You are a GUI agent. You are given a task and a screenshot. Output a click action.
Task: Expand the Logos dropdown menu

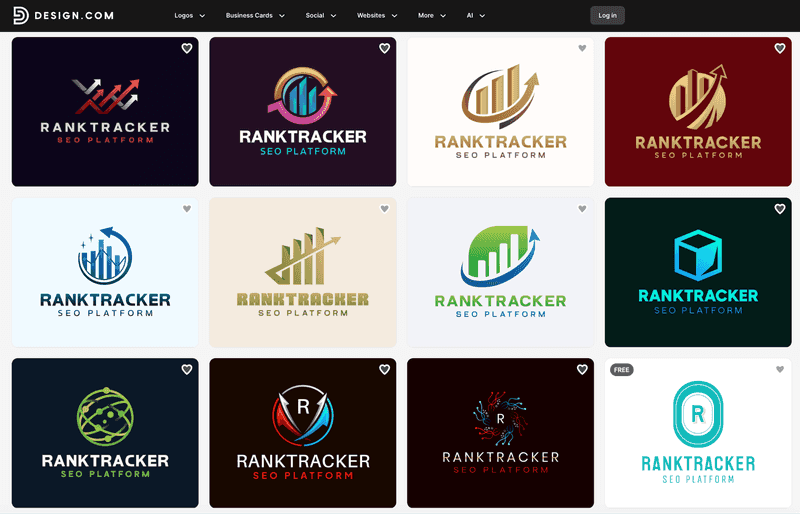190,16
